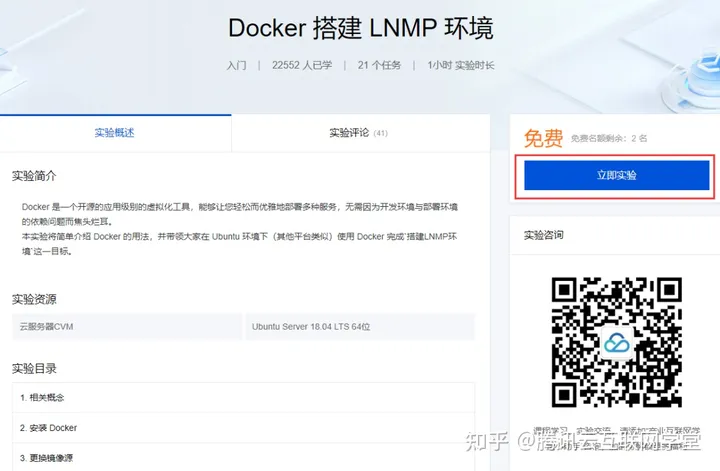Click the 21 个任务 task count
This screenshot has width=720, height=471.
coord(379,65)
